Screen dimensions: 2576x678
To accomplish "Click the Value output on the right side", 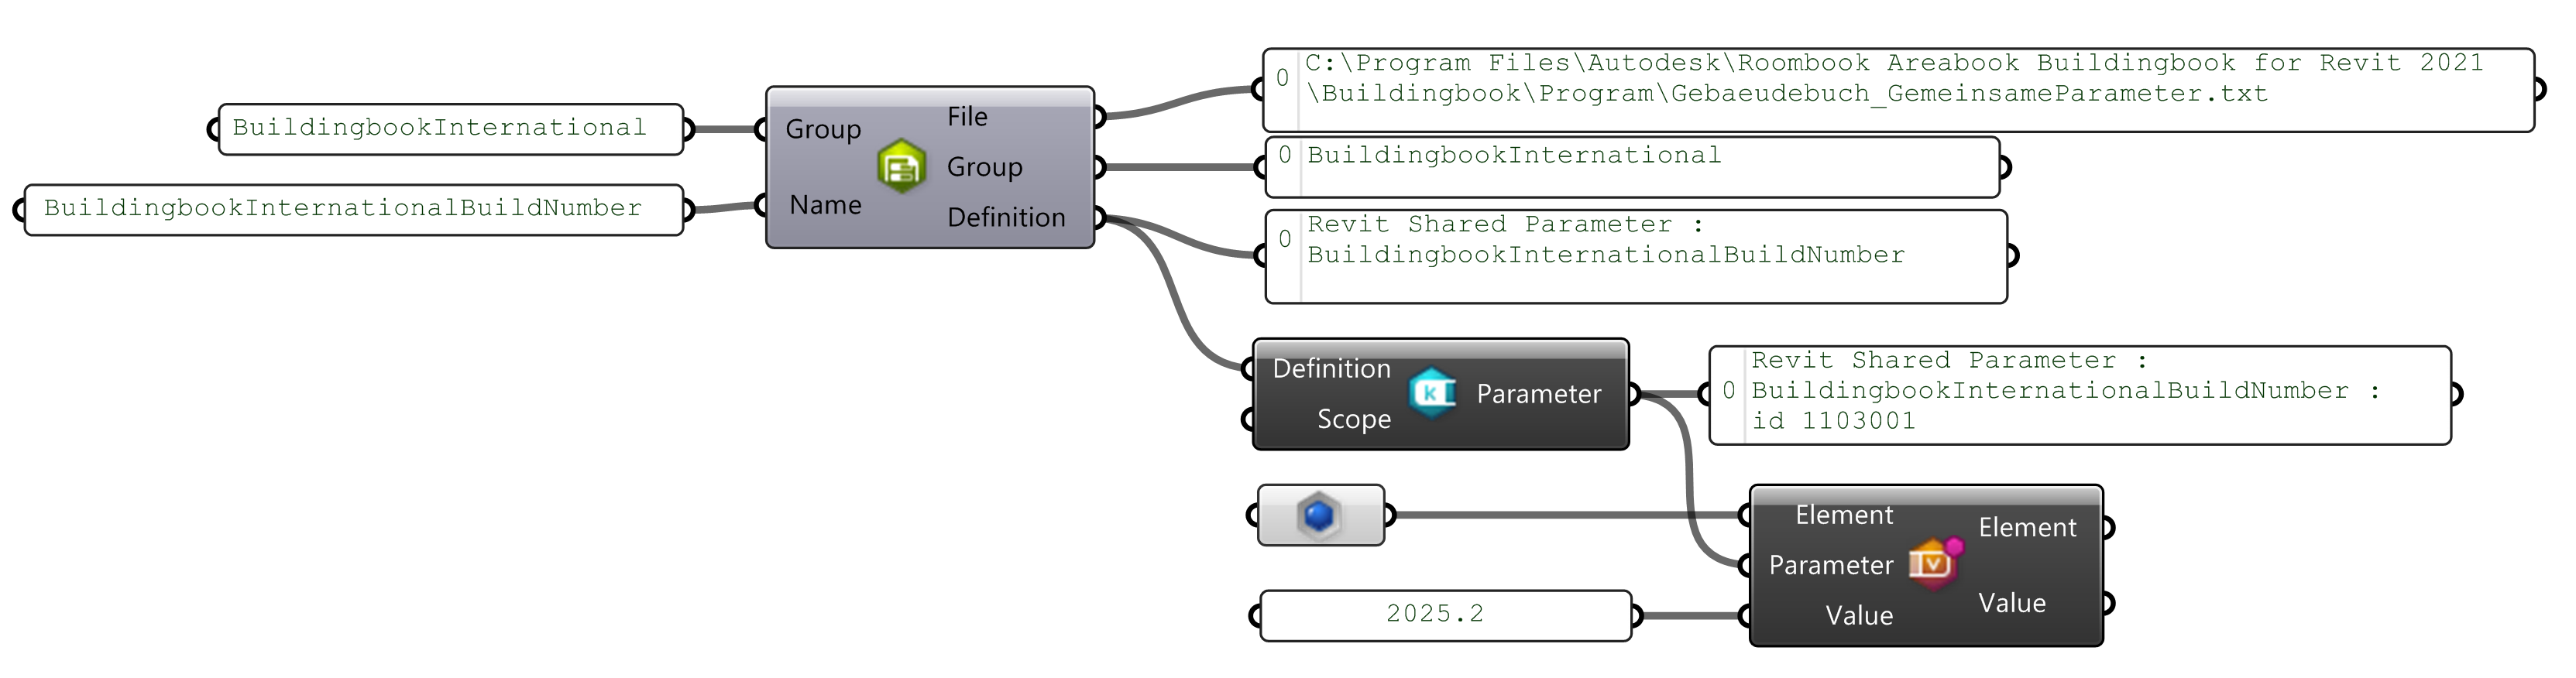I will tap(2011, 603).
